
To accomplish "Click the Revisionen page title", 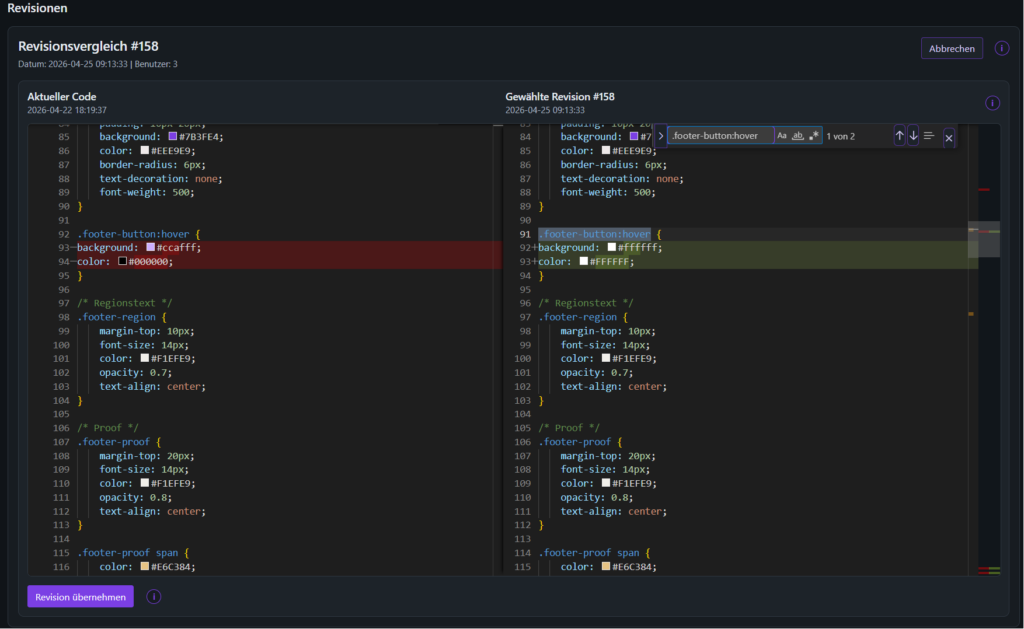I will [37, 8].
